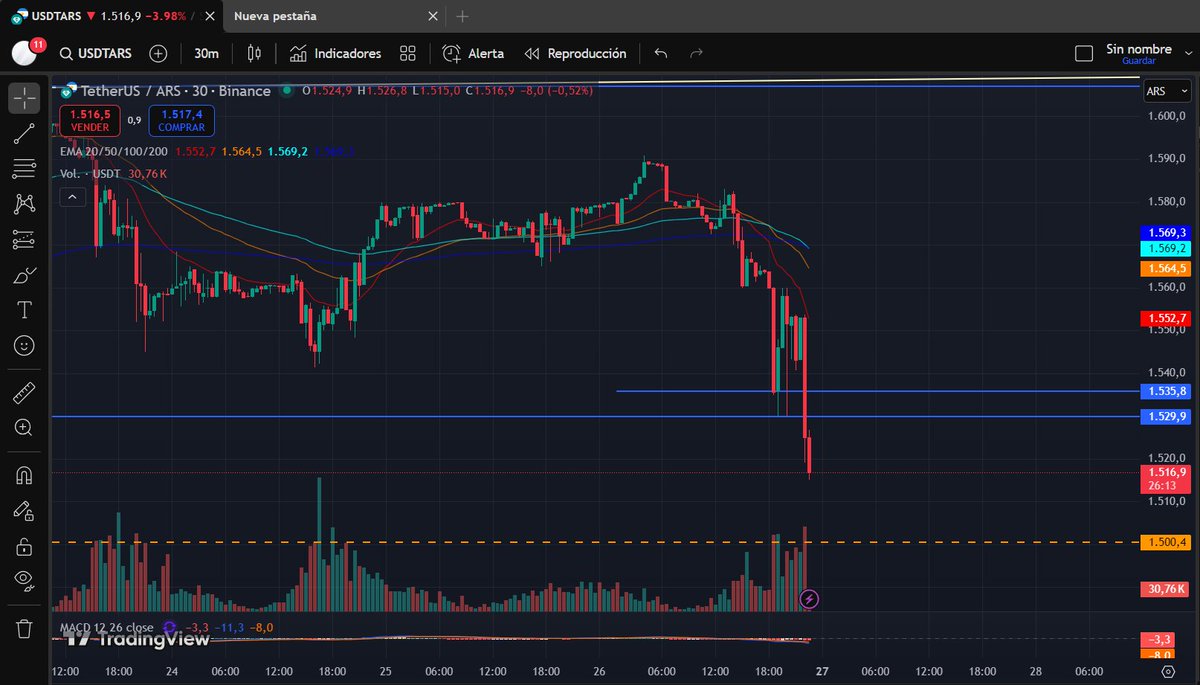
Task: Open the Indicadores menu
Action: (335, 53)
